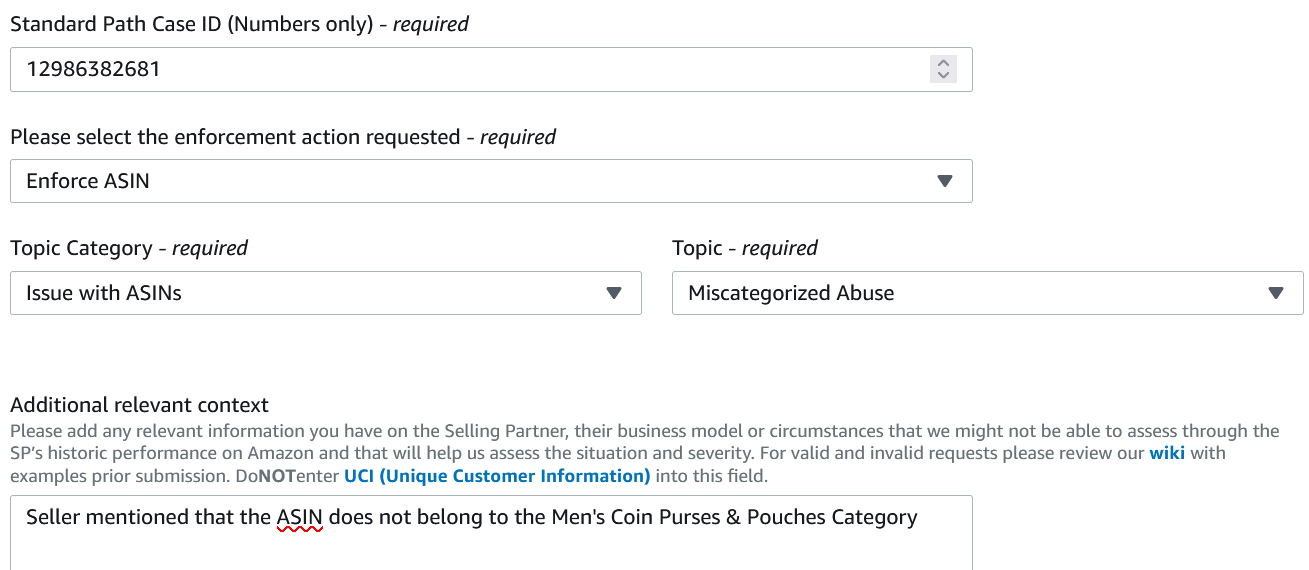This screenshot has width=1309, height=570.
Task: Open the wiki link for request examples
Action: click(1167, 454)
